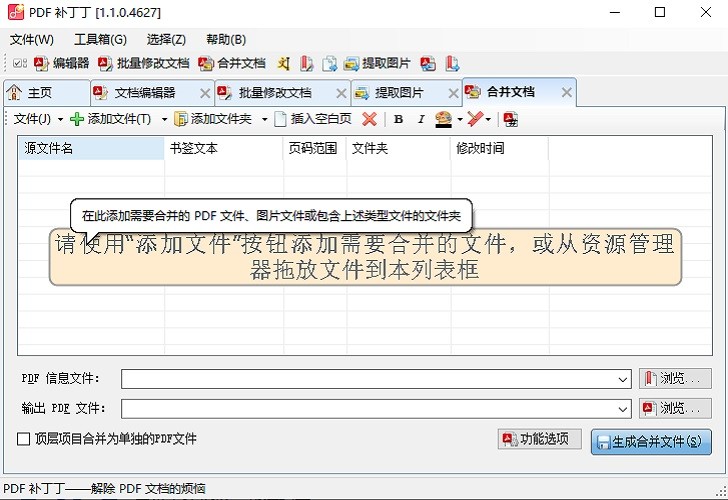This screenshot has height=500, width=728.
Task: Toggle bold B for bookmark text
Action: click(x=398, y=119)
